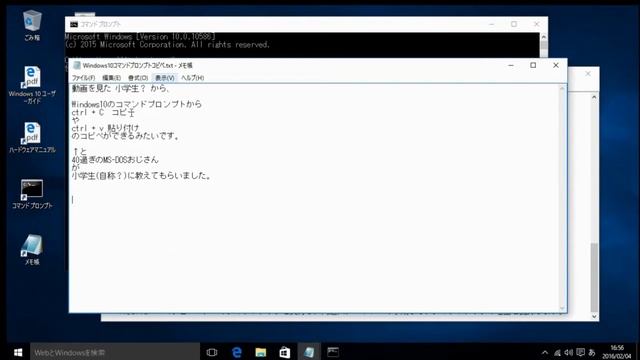Close the Notepad window

(x=556, y=65)
